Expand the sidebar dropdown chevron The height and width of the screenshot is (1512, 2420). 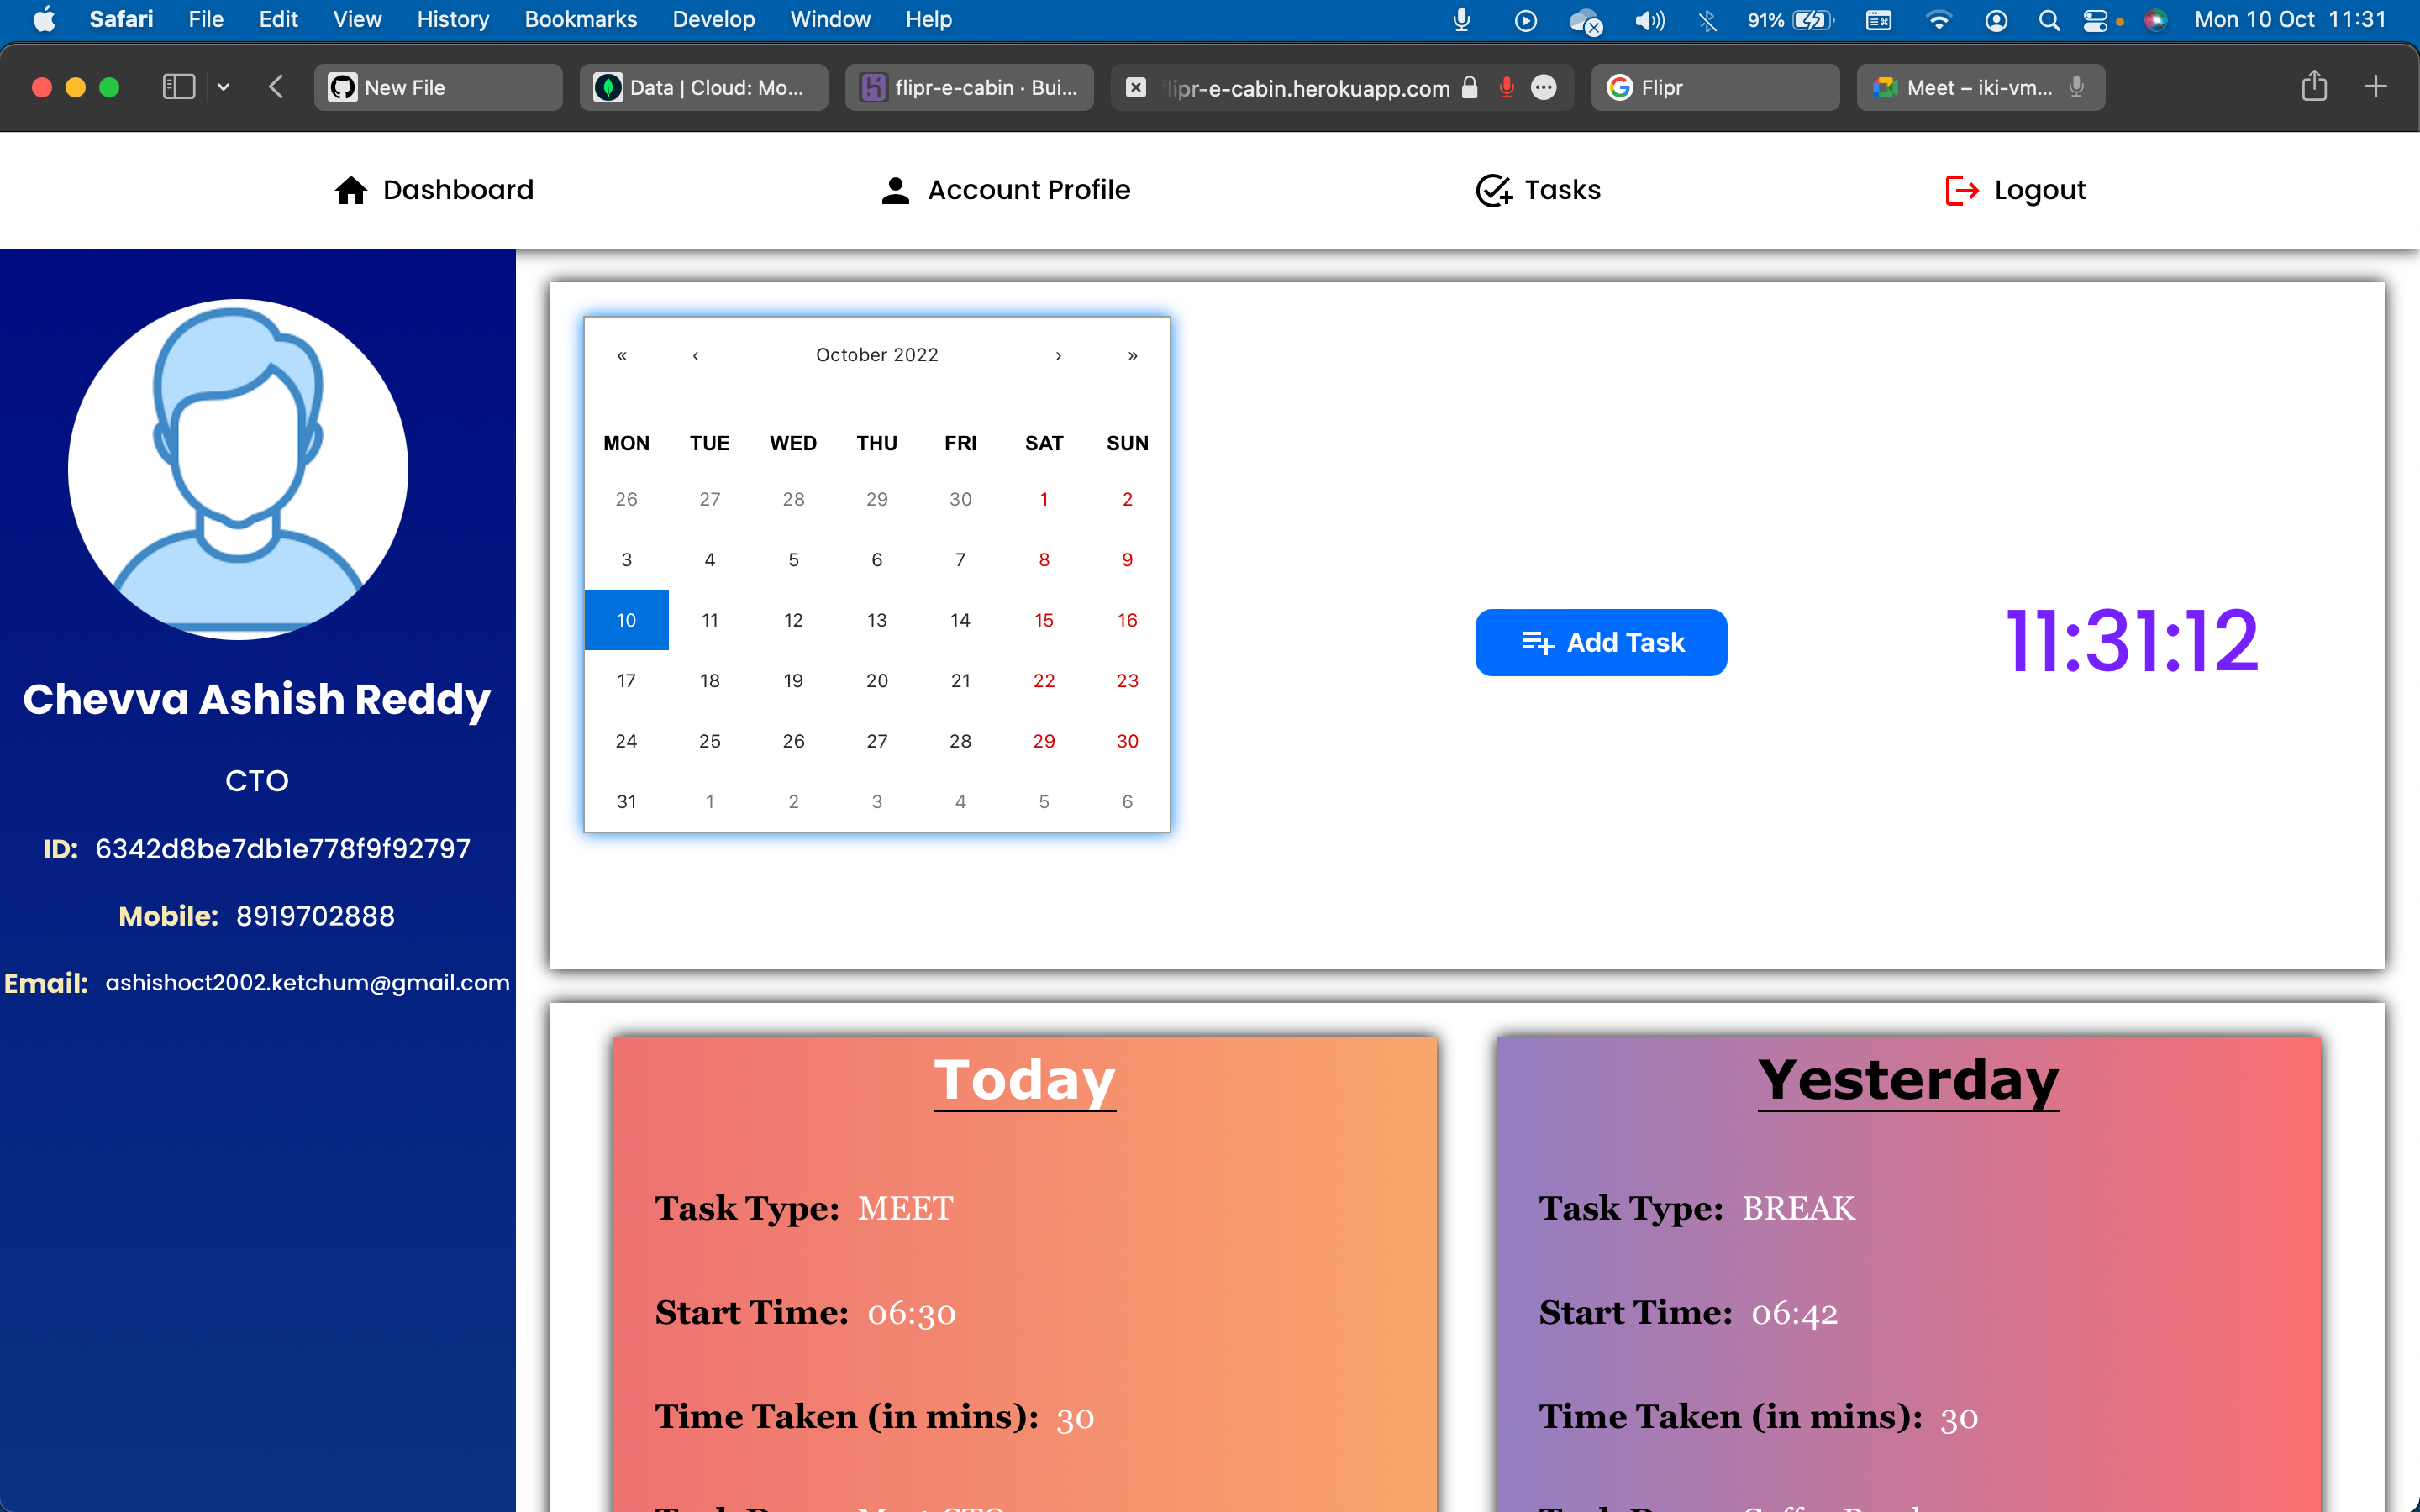(x=224, y=87)
